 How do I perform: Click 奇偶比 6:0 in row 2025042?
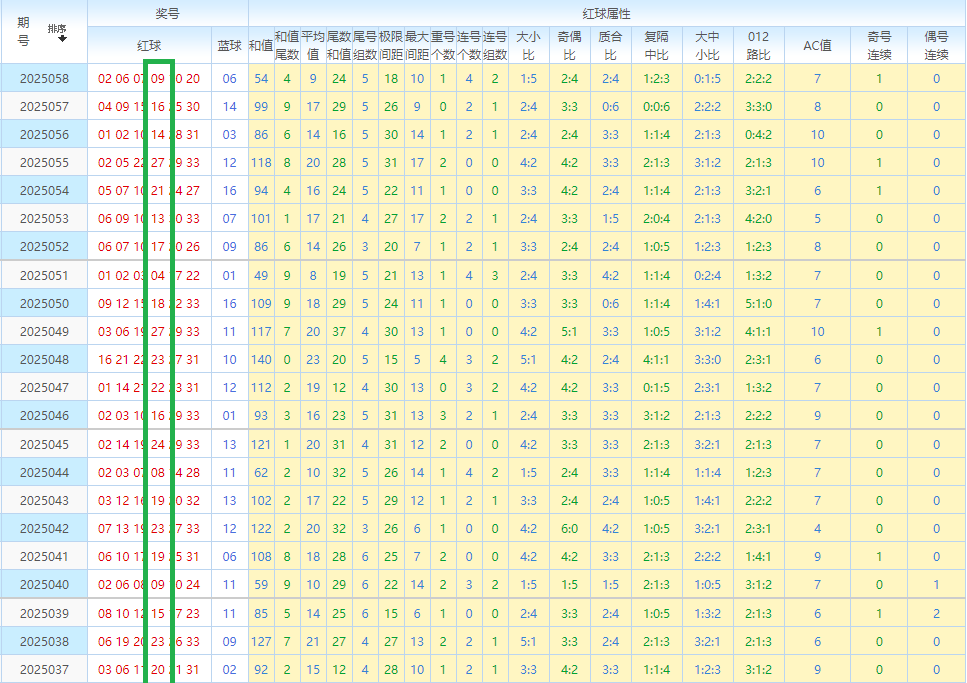pyautogui.click(x=569, y=528)
